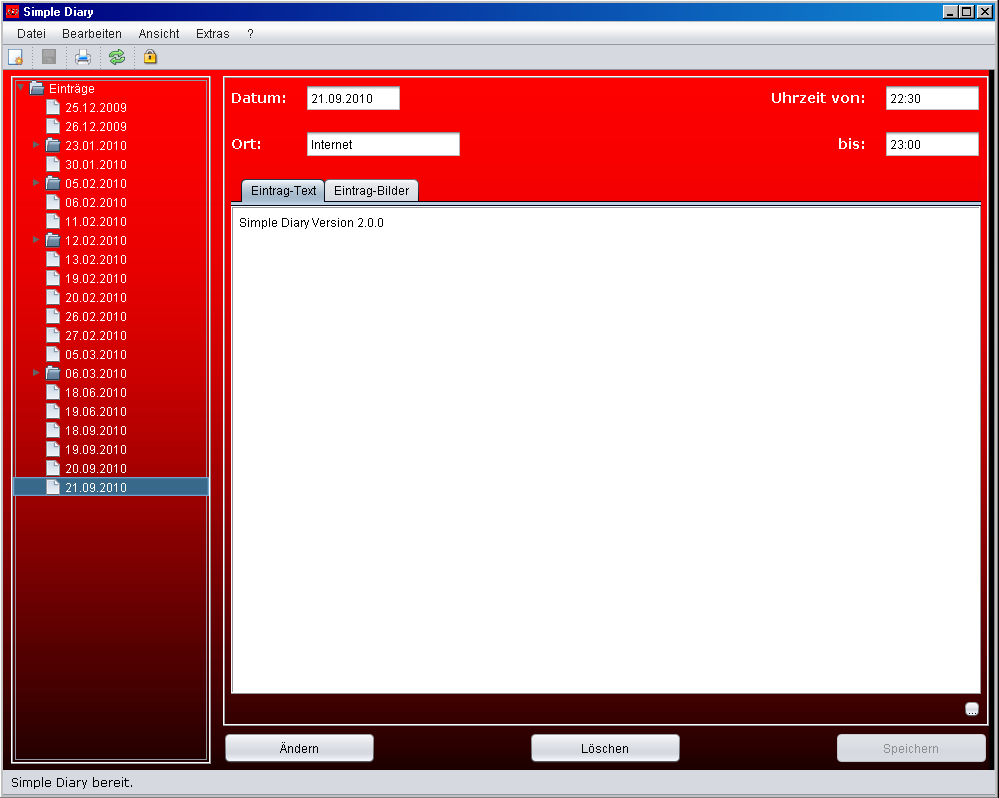
Task: Select entry 26.12.2009 in tree
Action: (x=96, y=127)
